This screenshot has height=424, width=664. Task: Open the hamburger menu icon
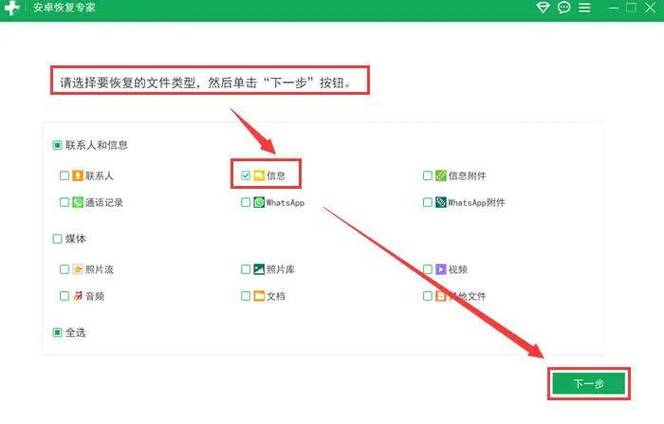click(x=584, y=7)
